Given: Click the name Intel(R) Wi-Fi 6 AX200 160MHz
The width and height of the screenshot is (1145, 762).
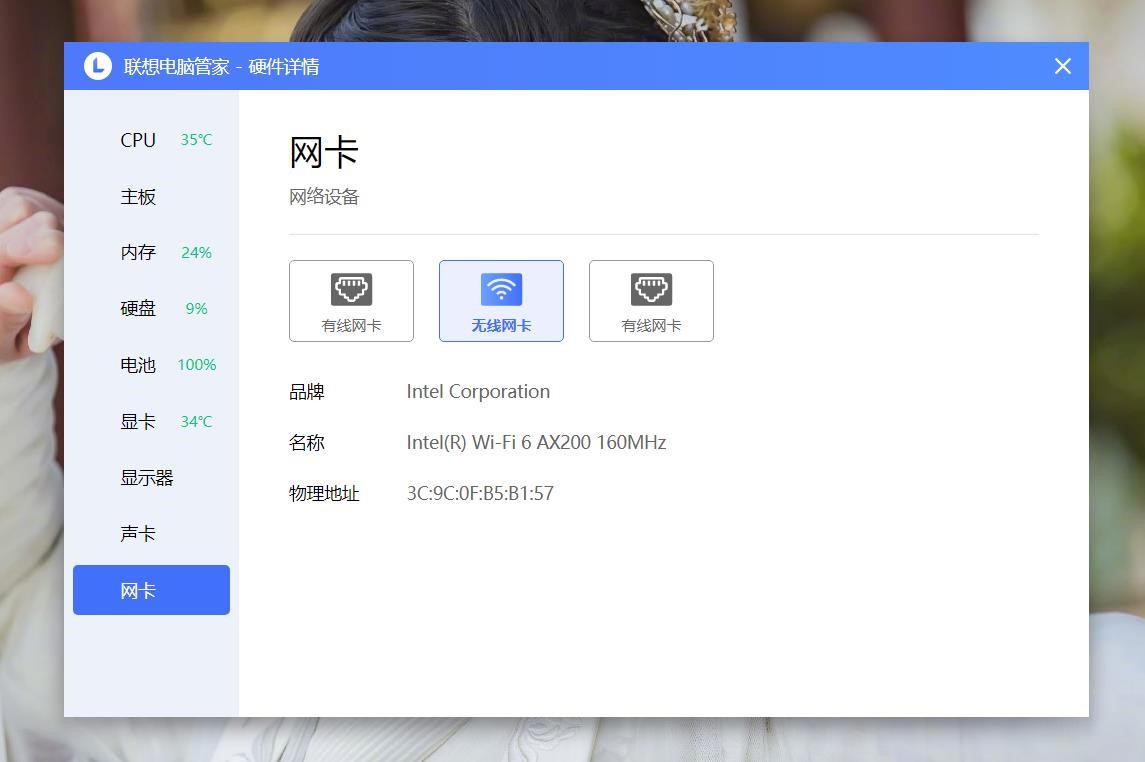Looking at the screenshot, I should point(537,442).
